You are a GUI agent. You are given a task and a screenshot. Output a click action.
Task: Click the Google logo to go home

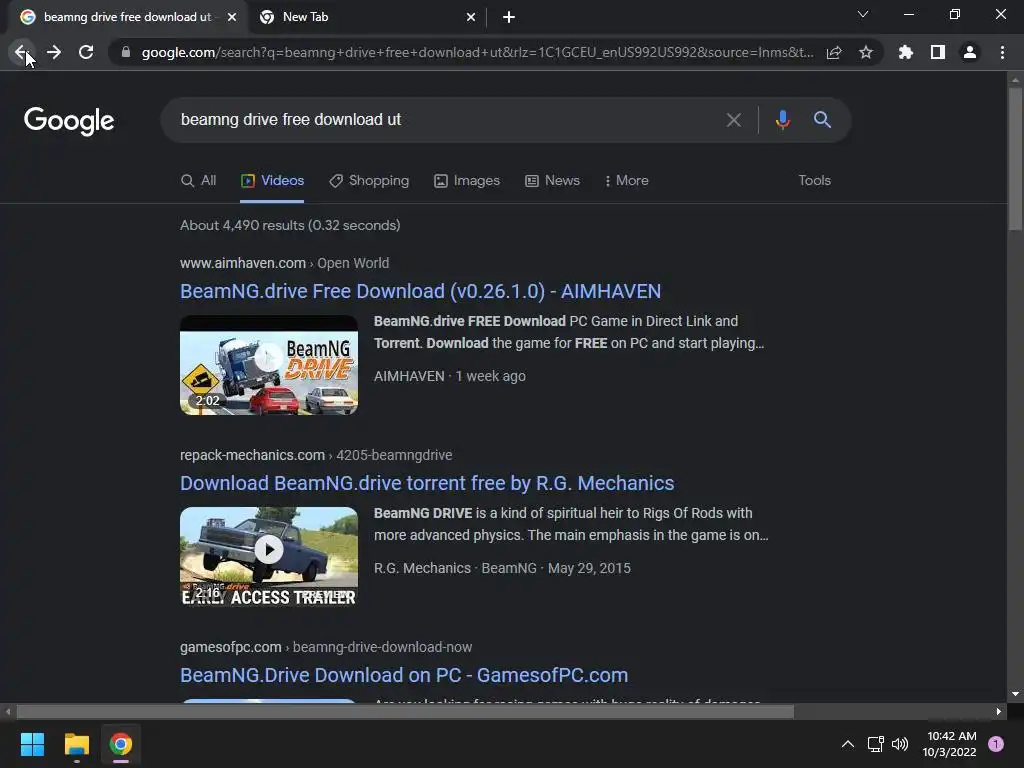click(69, 121)
